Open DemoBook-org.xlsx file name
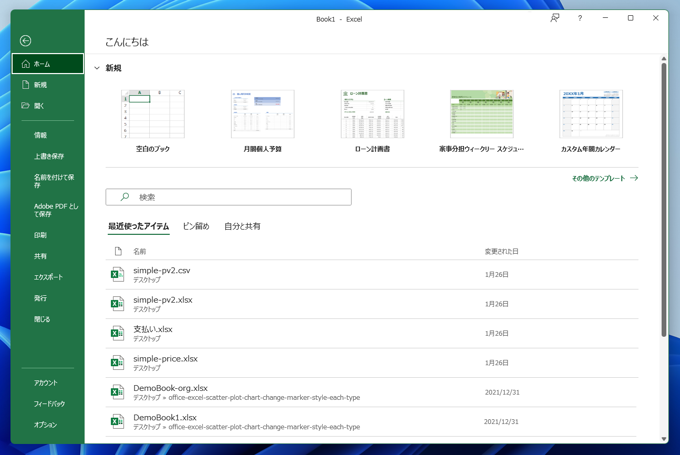This screenshot has width=680, height=455. [x=170, y=388]
